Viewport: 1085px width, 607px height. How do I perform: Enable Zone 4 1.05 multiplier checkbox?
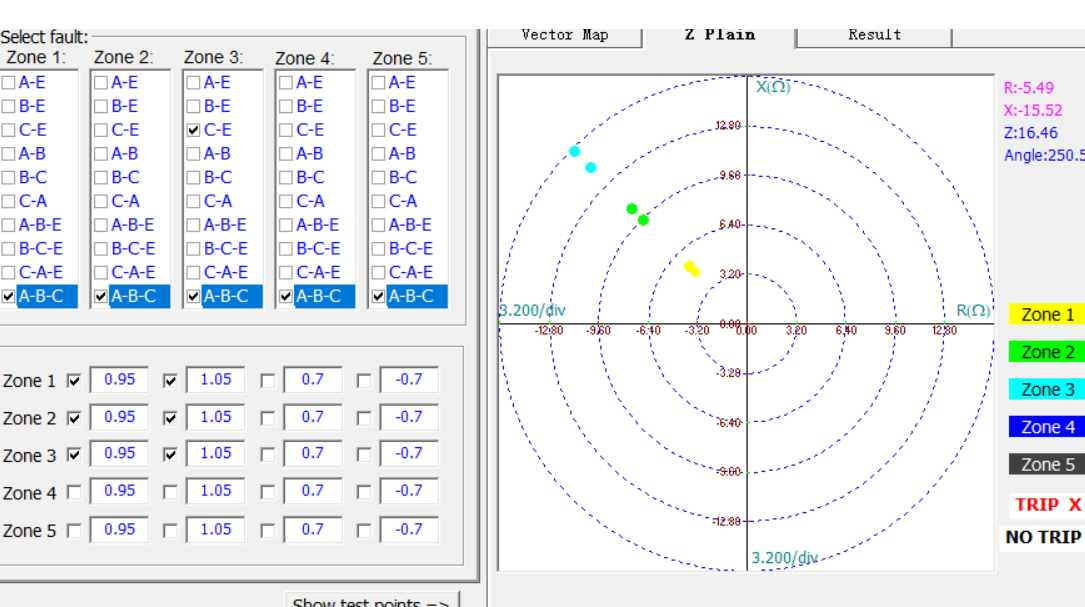click(170, 492)
